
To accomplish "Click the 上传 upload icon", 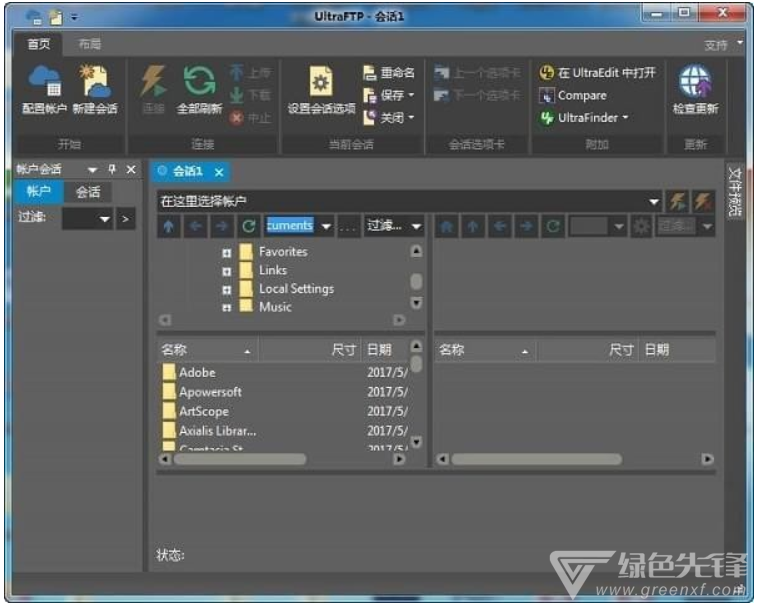I will [x=250, y=73].
